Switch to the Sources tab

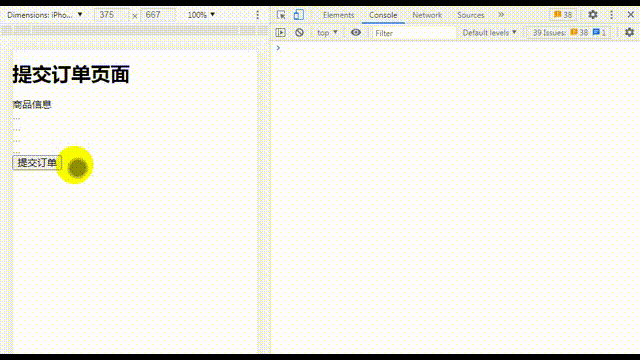(x=470, y=15)
